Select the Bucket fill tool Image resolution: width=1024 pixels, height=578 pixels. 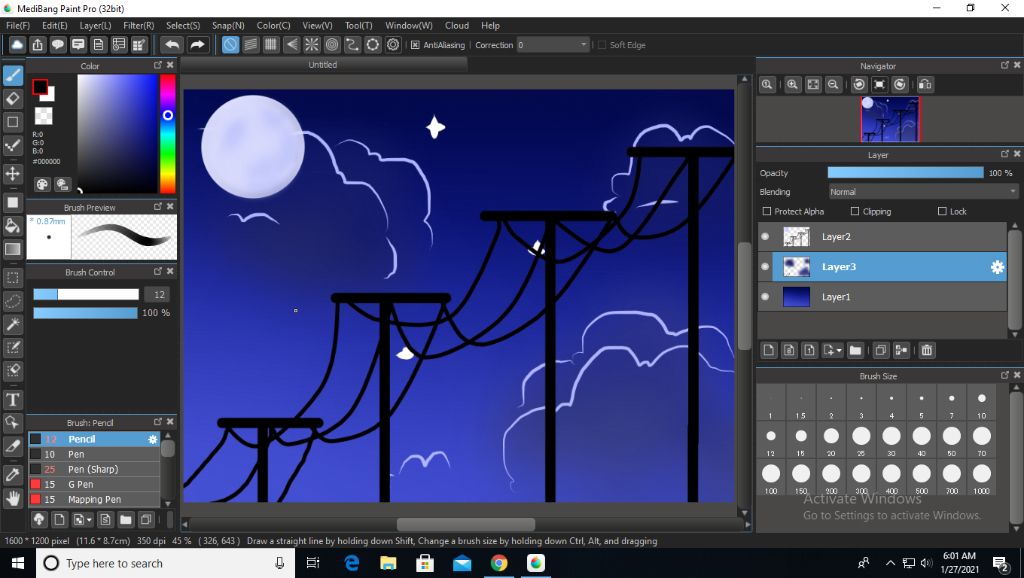[x=13, y=225]
